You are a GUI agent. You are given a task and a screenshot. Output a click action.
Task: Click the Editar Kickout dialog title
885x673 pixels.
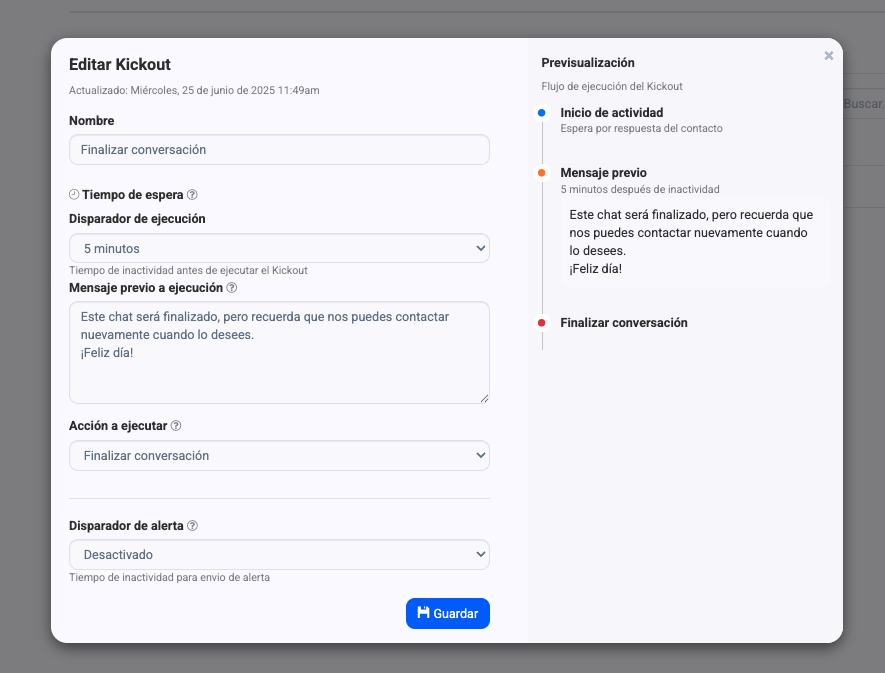(x=119, y=63)
